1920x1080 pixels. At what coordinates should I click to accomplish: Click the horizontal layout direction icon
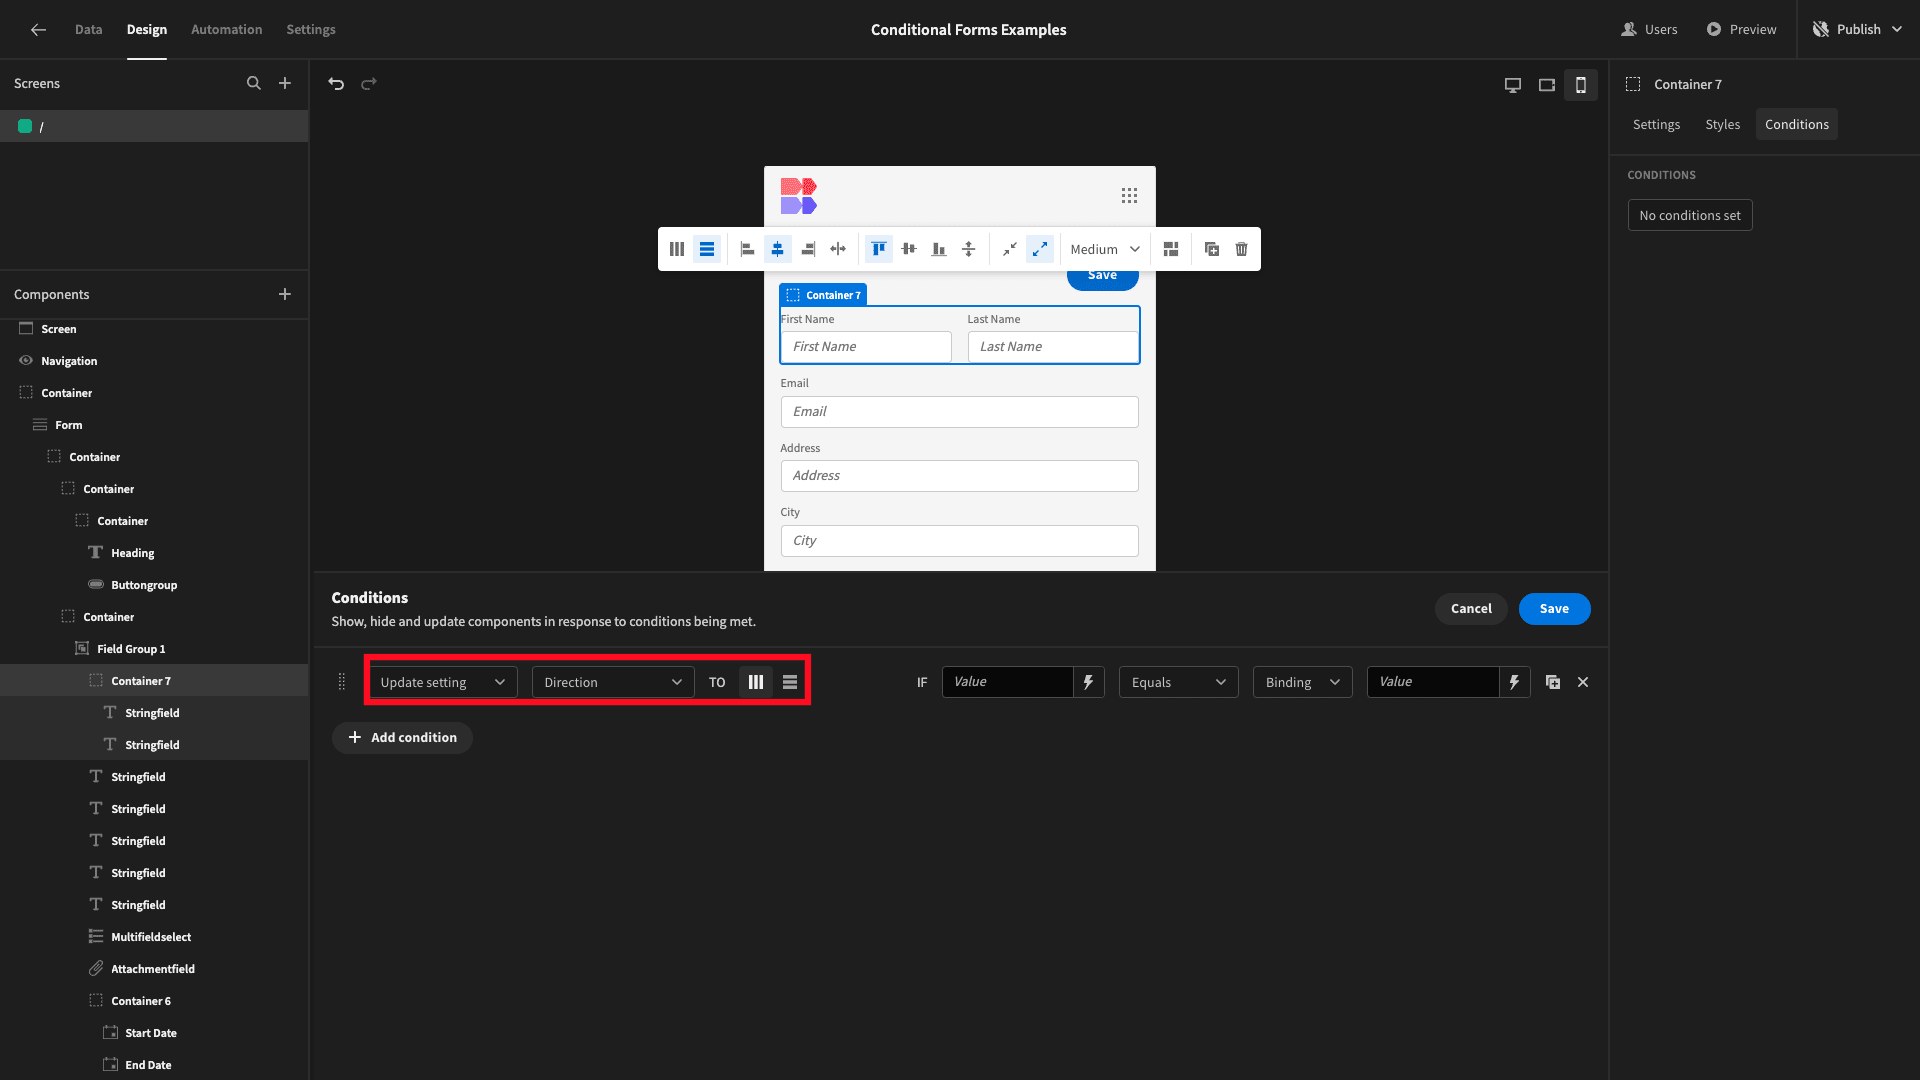[756, 682]
